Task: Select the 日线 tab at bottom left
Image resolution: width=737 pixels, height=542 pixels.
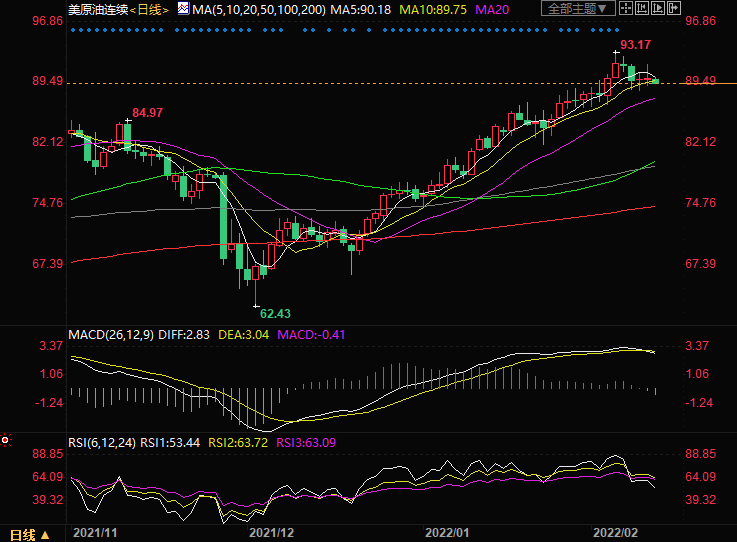Action: 22,535
